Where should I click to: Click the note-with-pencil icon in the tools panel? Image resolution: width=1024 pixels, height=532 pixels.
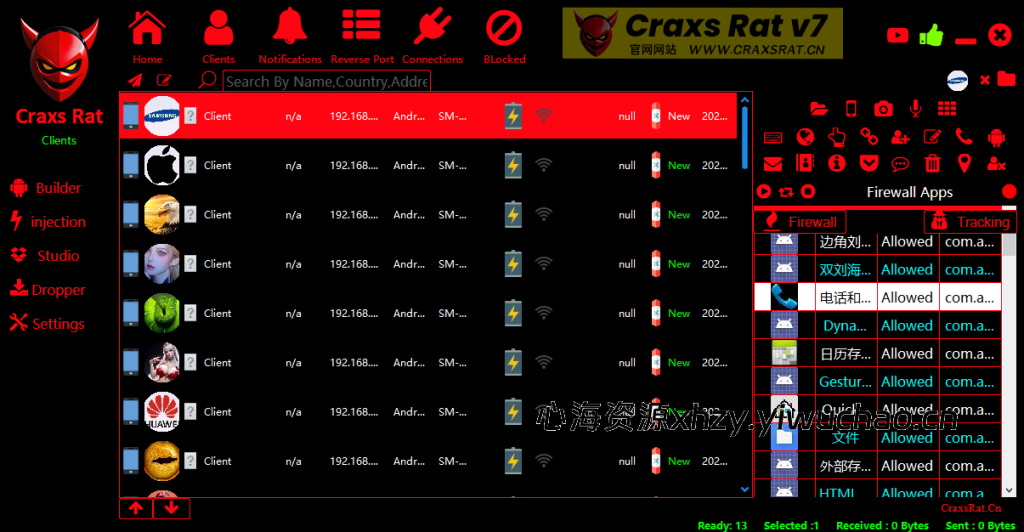click(x=932, y=136)
